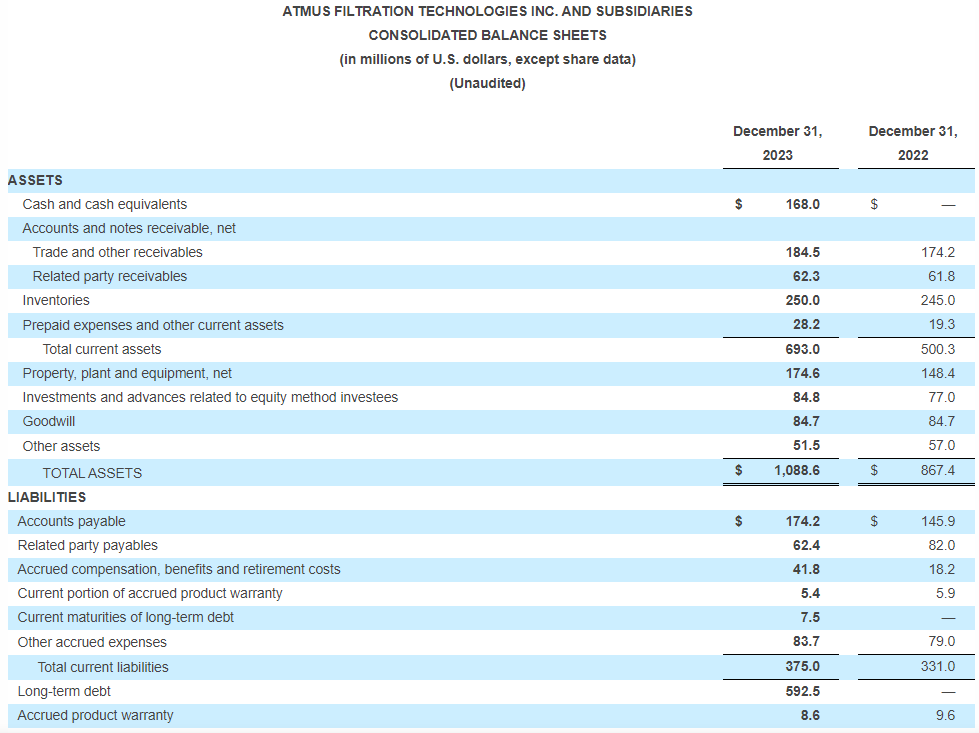Viewport: 979px width, 733px height.
Task: Select the value 7.5
Action: 810,617
